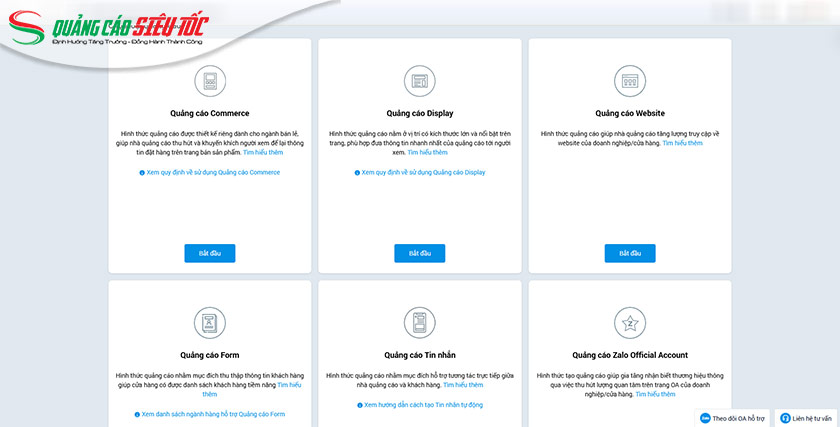Click the Quảng cáo Tin nhắn icon
The image size is (840, 427).
(x=420, y=322)
